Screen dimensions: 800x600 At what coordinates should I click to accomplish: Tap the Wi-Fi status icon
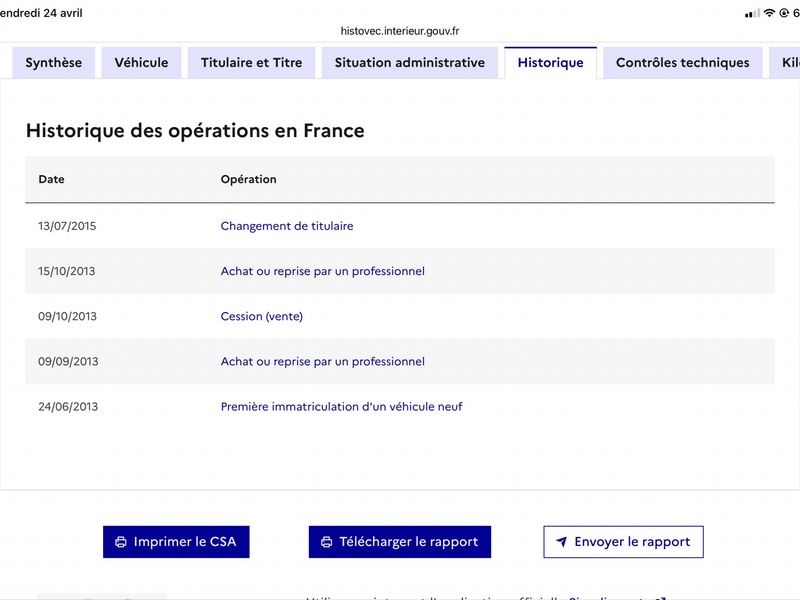pyautogui.click(x=769, y=13)
